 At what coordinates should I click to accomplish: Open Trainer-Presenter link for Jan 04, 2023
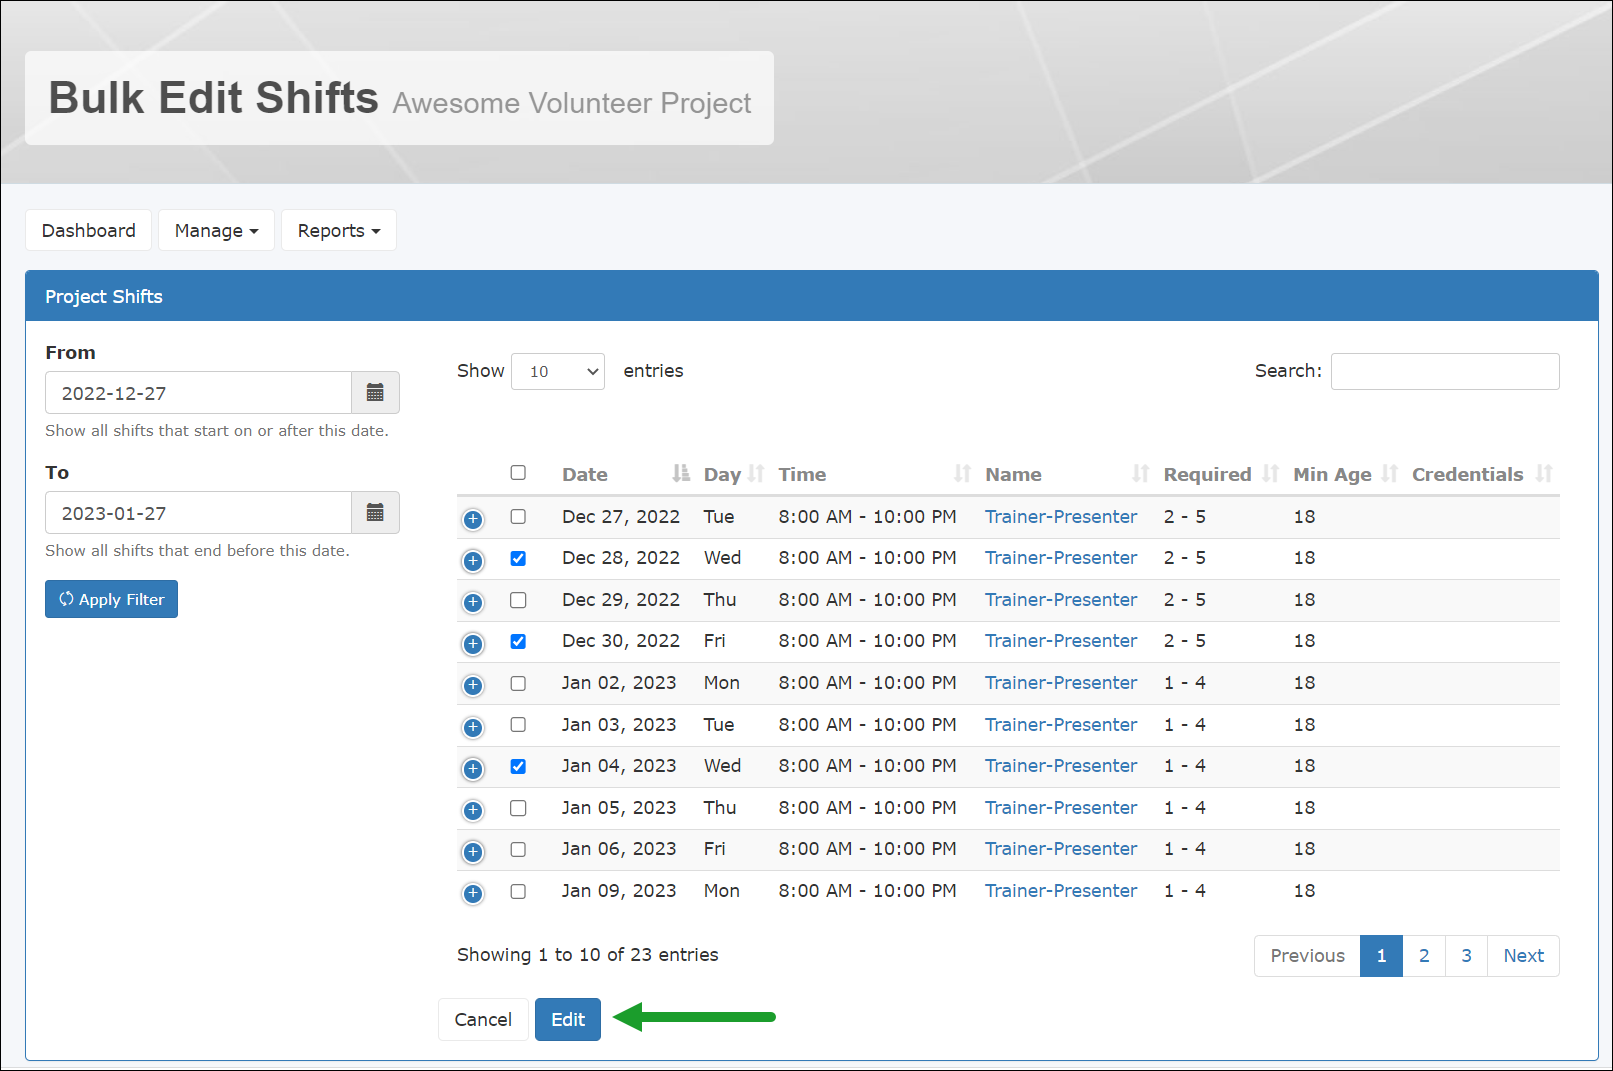coord(1061,766)
